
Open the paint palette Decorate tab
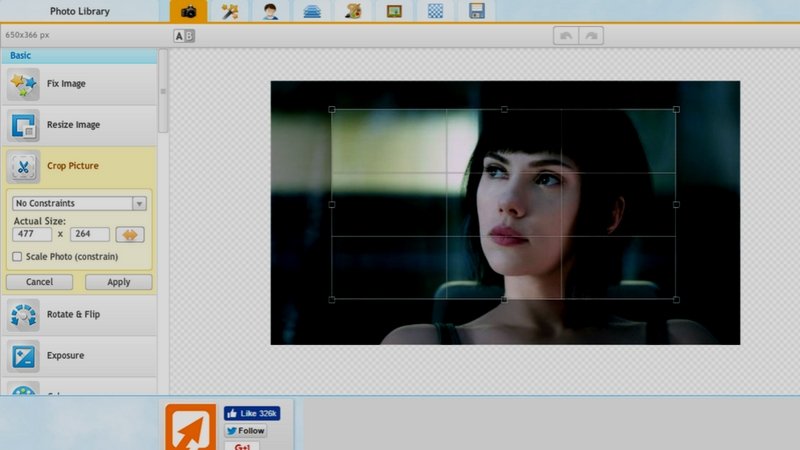click(353, 11)
